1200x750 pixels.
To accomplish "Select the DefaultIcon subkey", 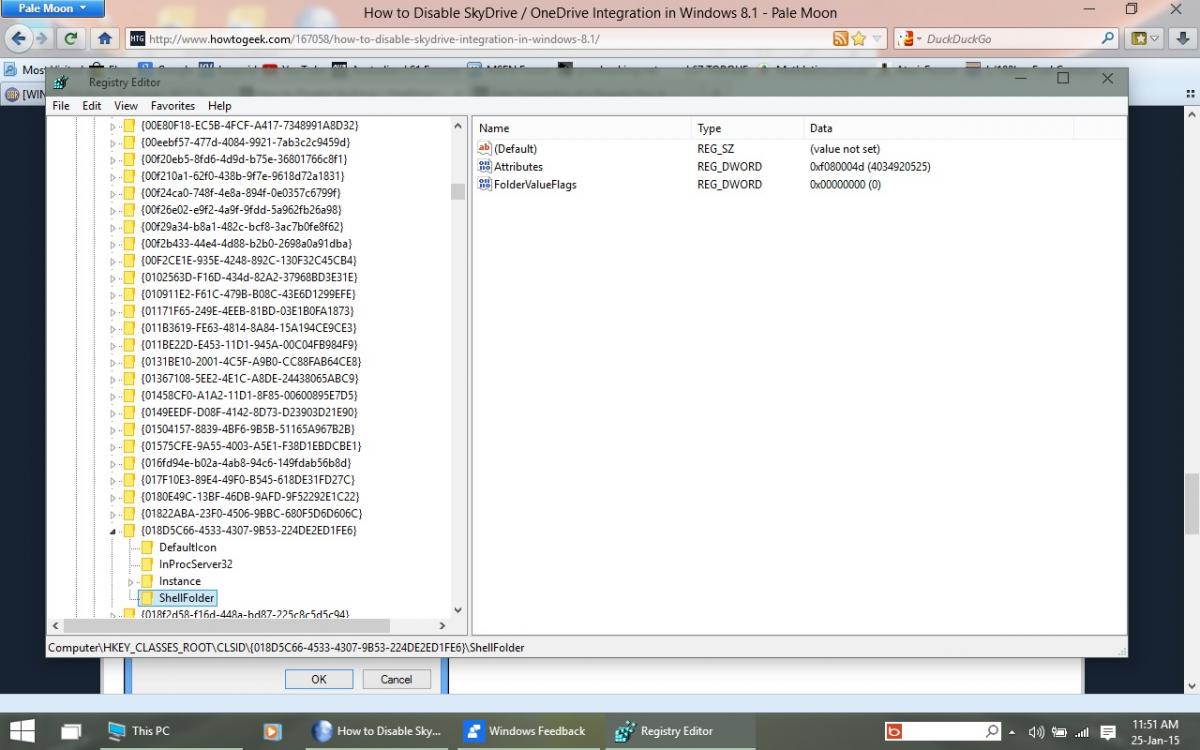I will [x=187, y=547].
